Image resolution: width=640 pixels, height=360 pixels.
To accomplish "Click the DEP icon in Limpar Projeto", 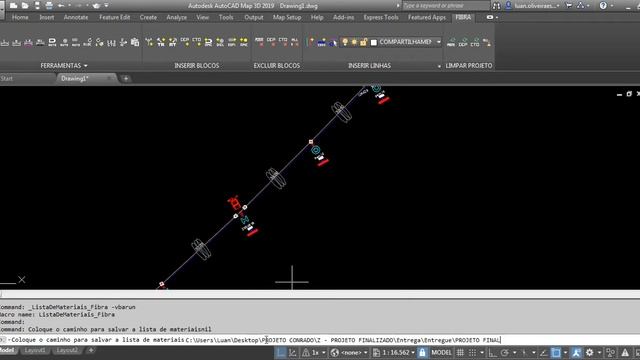I will [463, 42].
